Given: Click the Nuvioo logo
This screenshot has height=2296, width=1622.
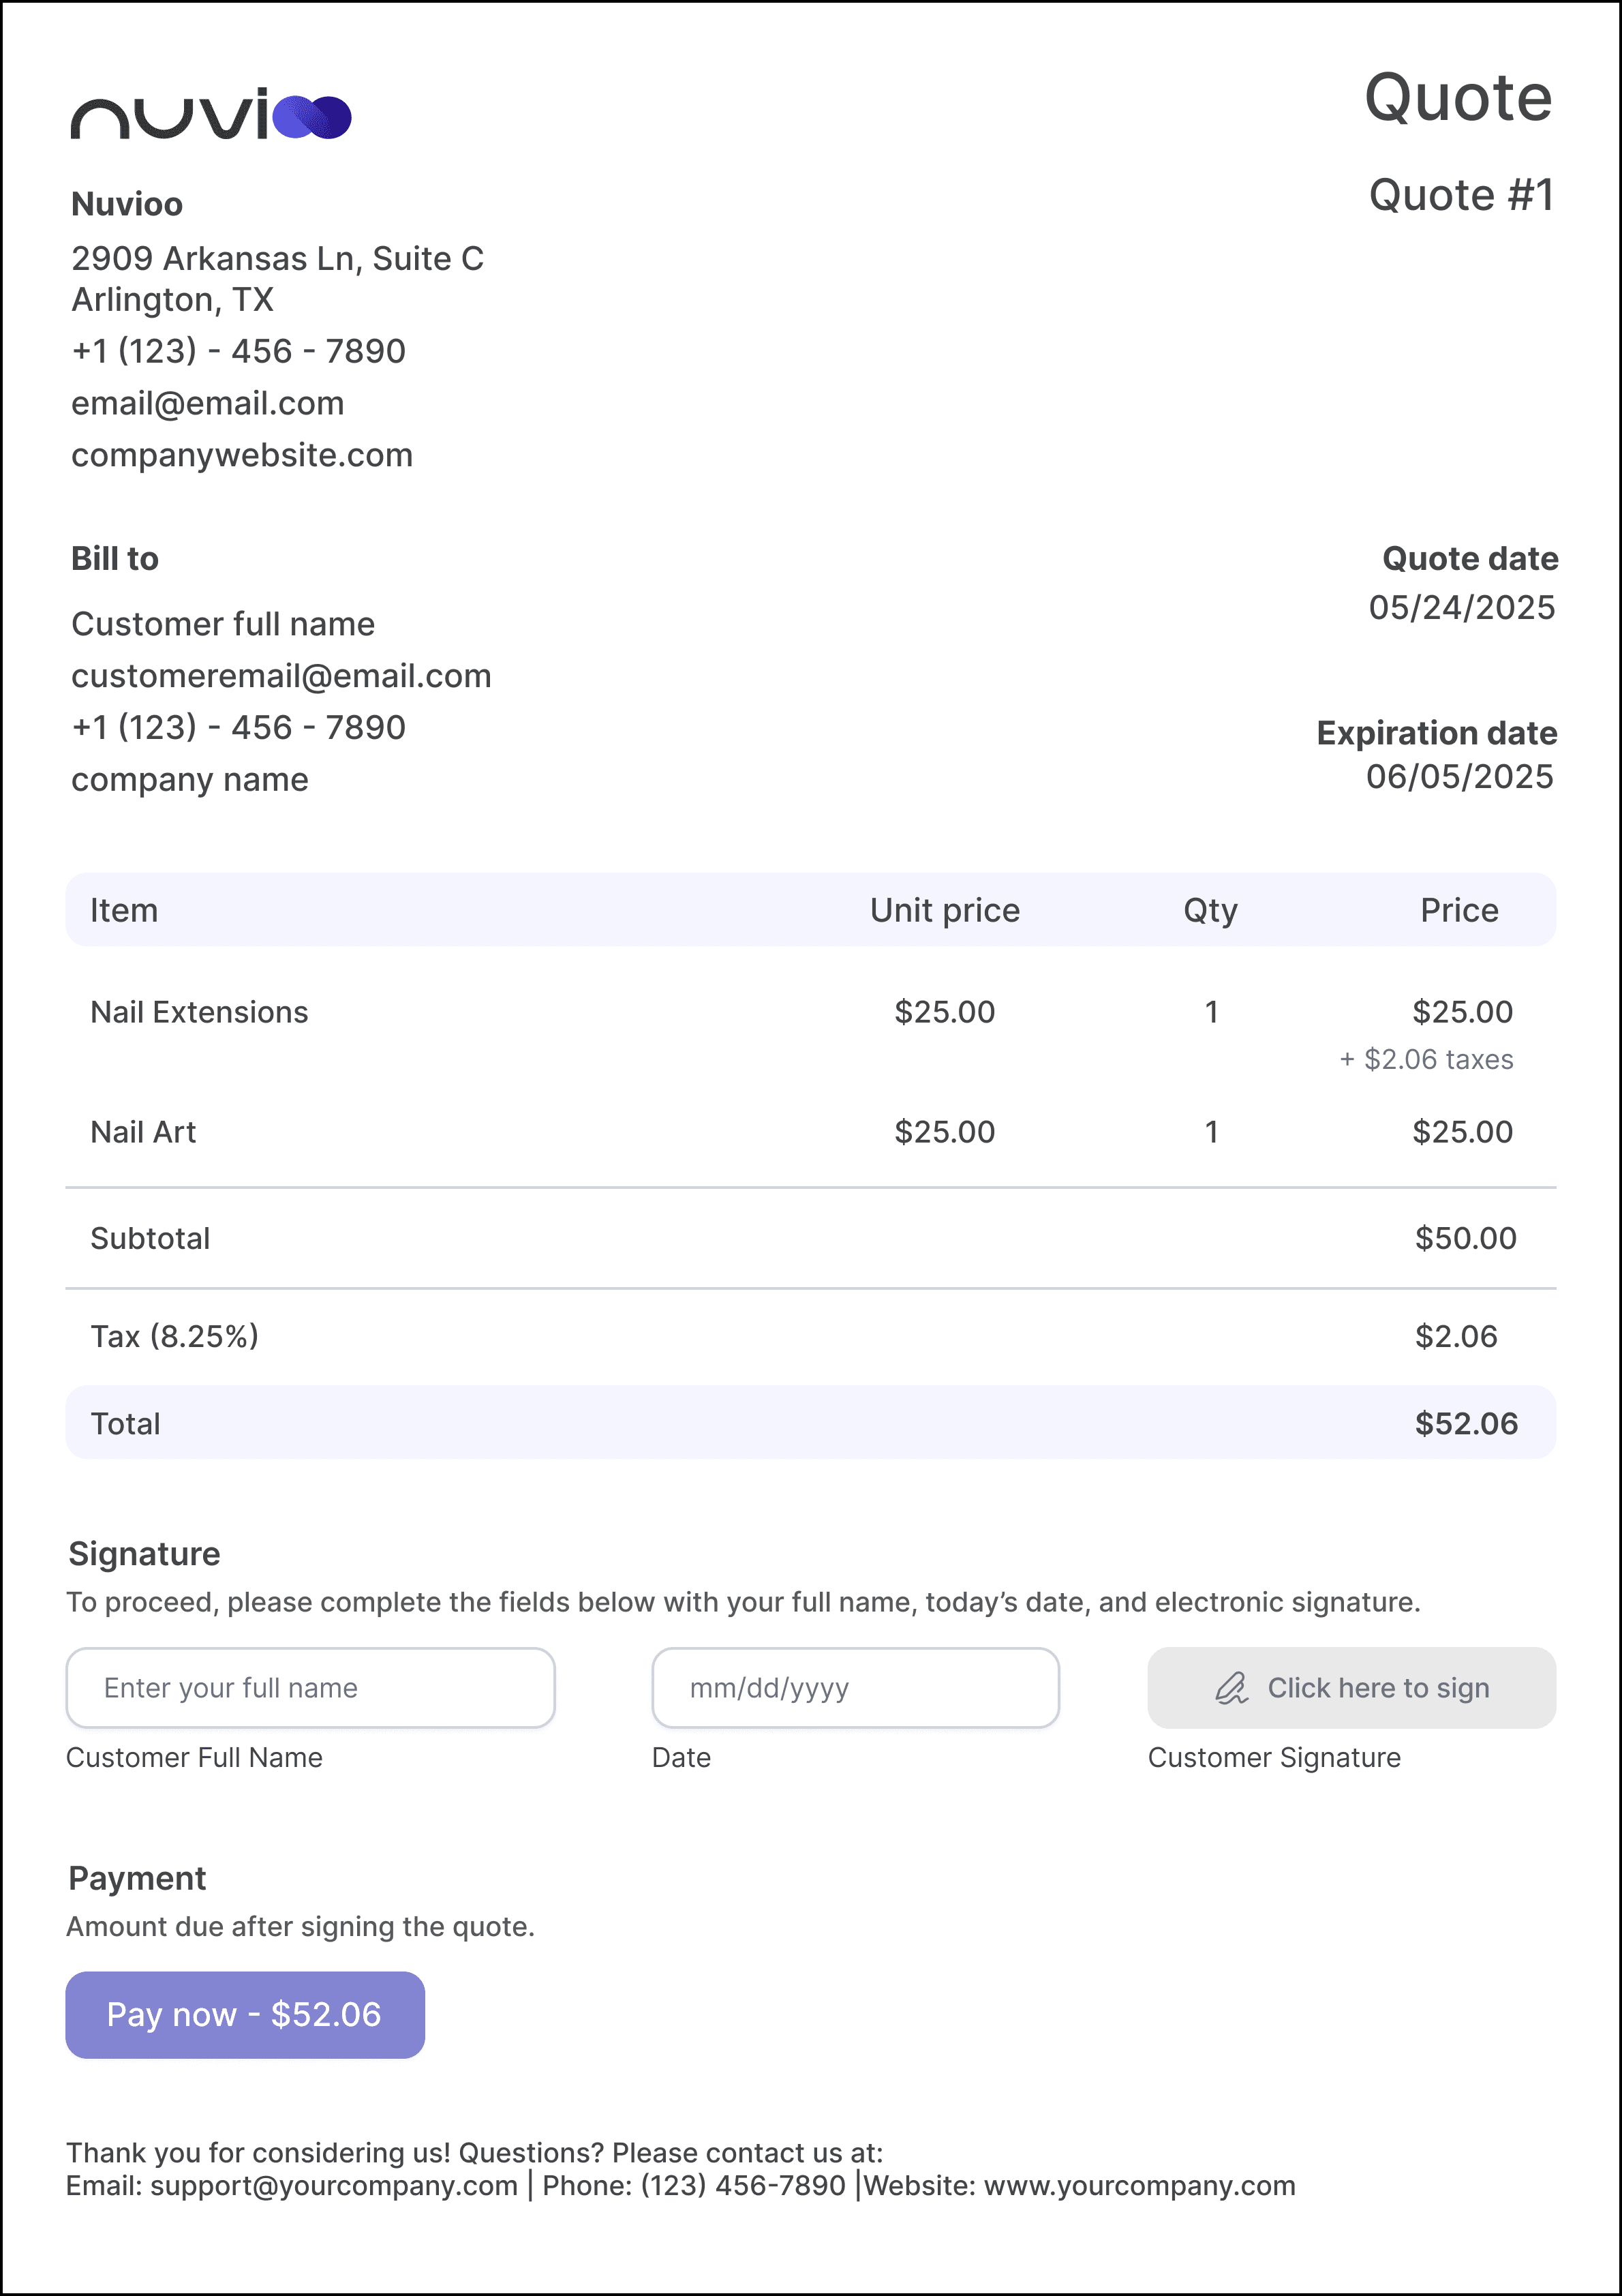Looking at the screenshot, I should click(211, 115).
